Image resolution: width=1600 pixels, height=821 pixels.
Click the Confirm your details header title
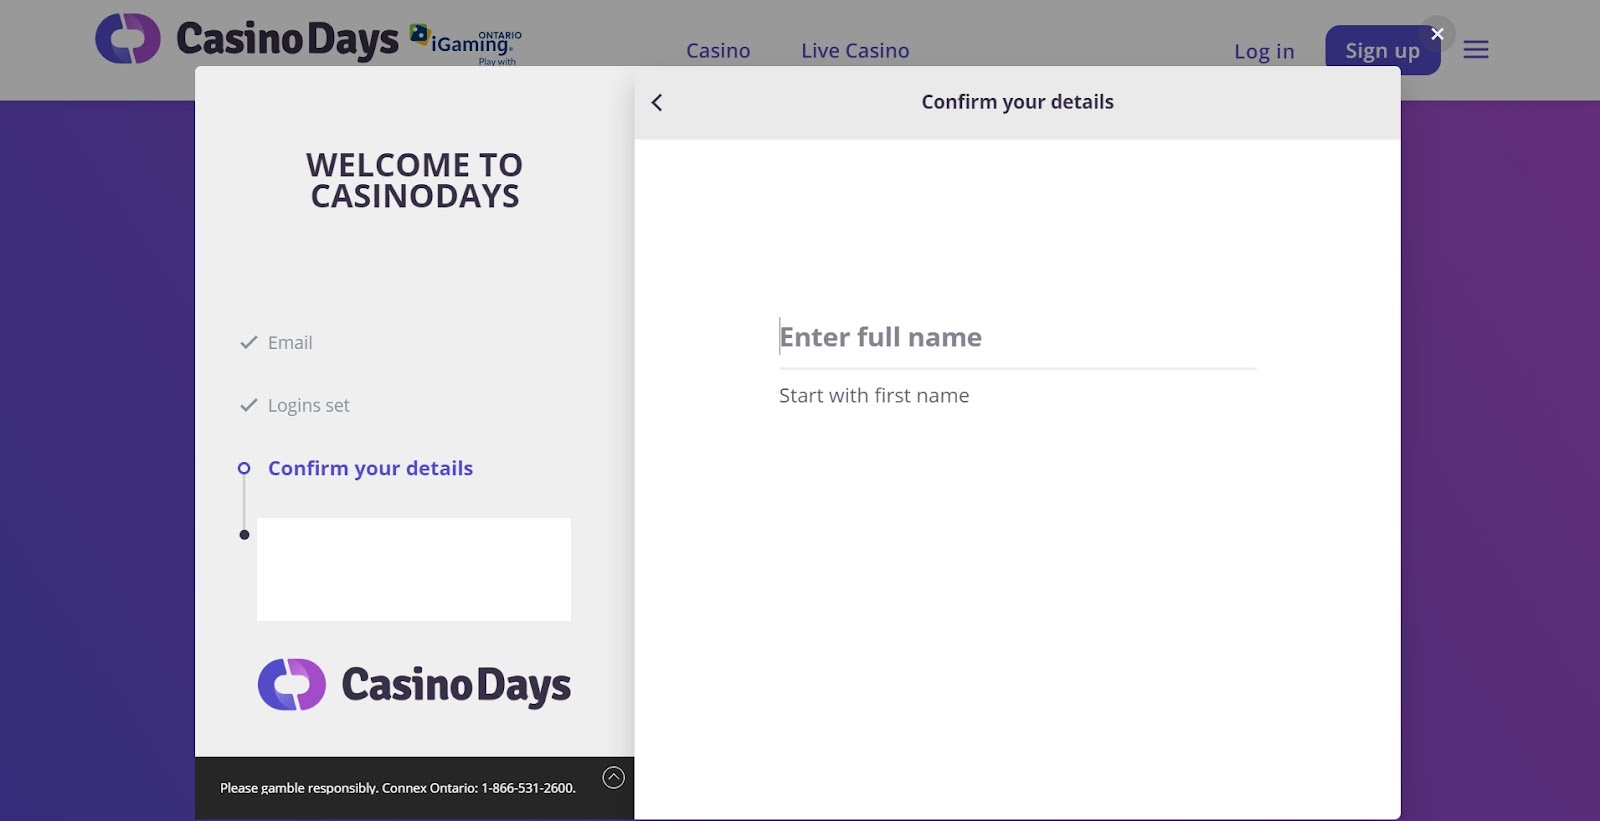pyautogui.click(x=1017, y=102)
